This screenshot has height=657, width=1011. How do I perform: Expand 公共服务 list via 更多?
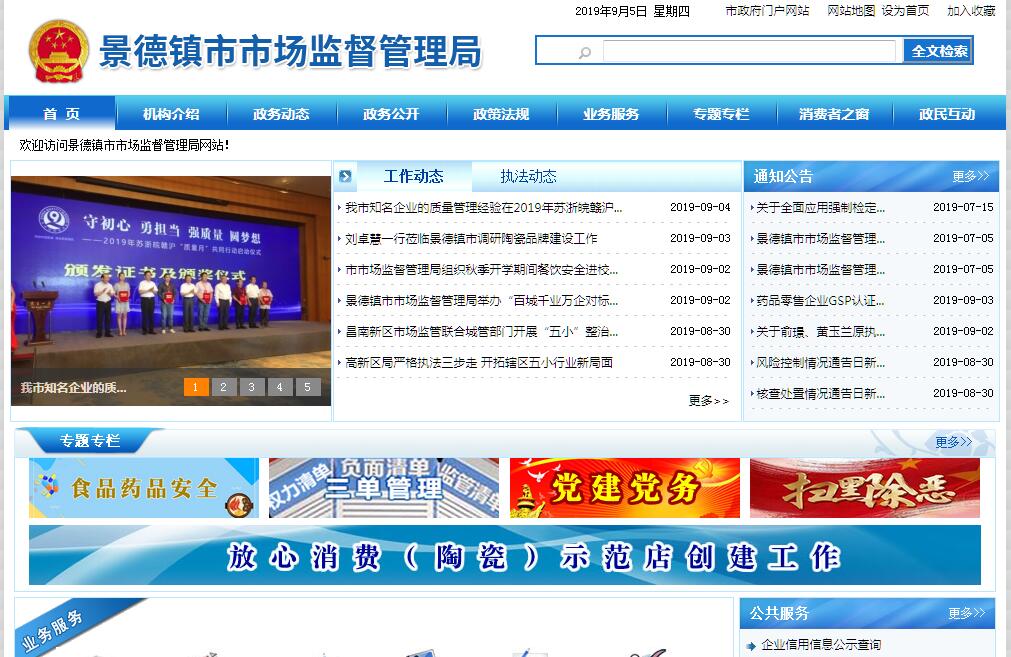tap(966, 613)
